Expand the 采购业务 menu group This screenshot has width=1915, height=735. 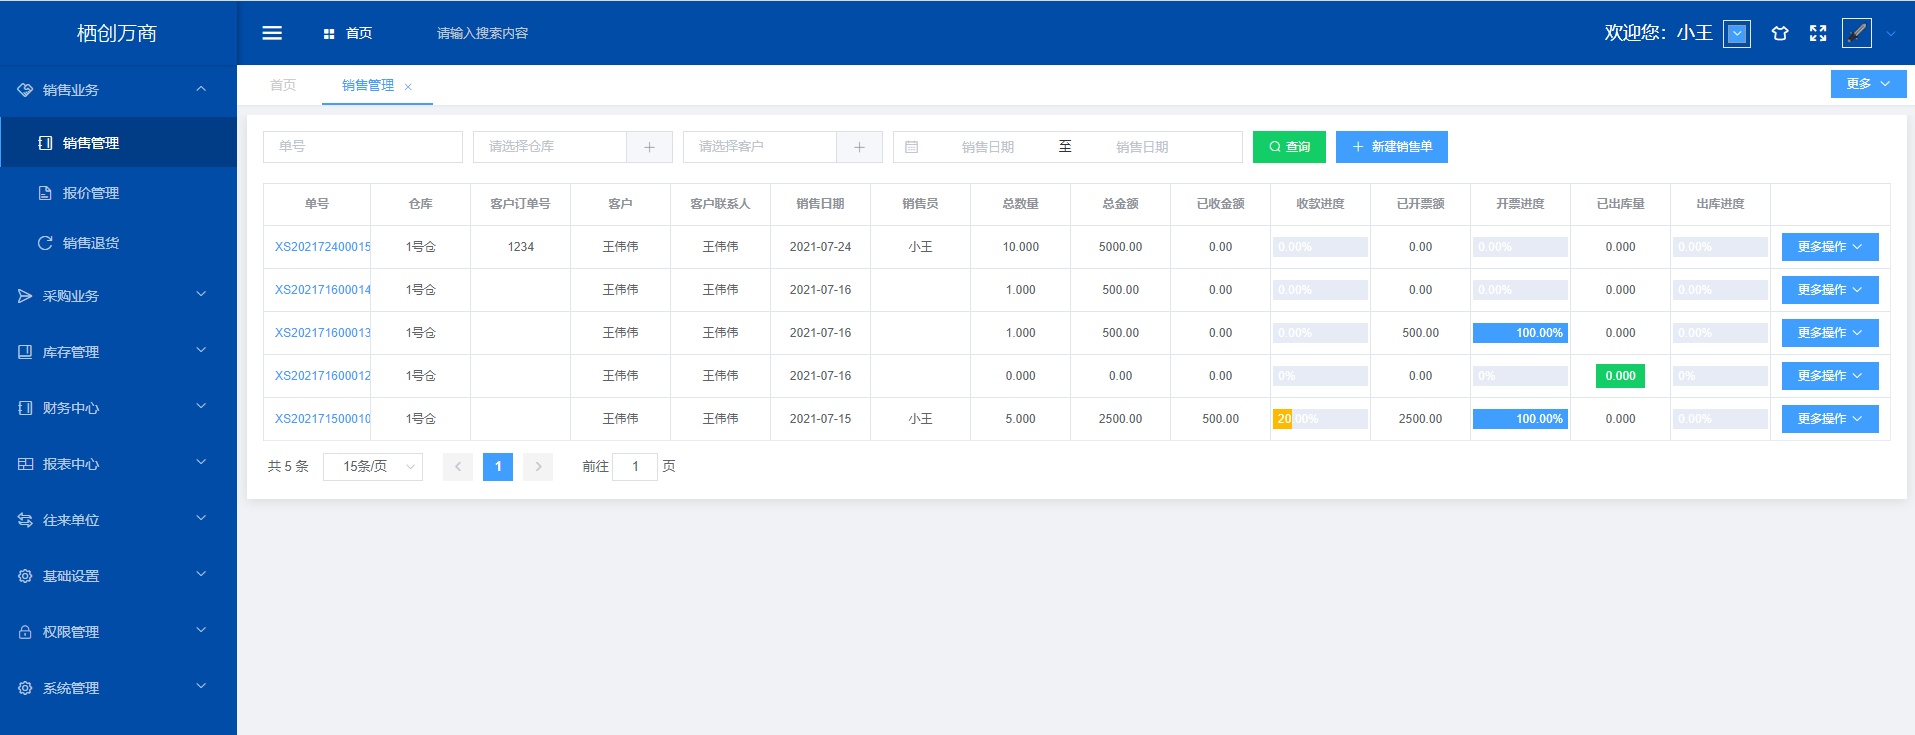[x=118, y=296]
